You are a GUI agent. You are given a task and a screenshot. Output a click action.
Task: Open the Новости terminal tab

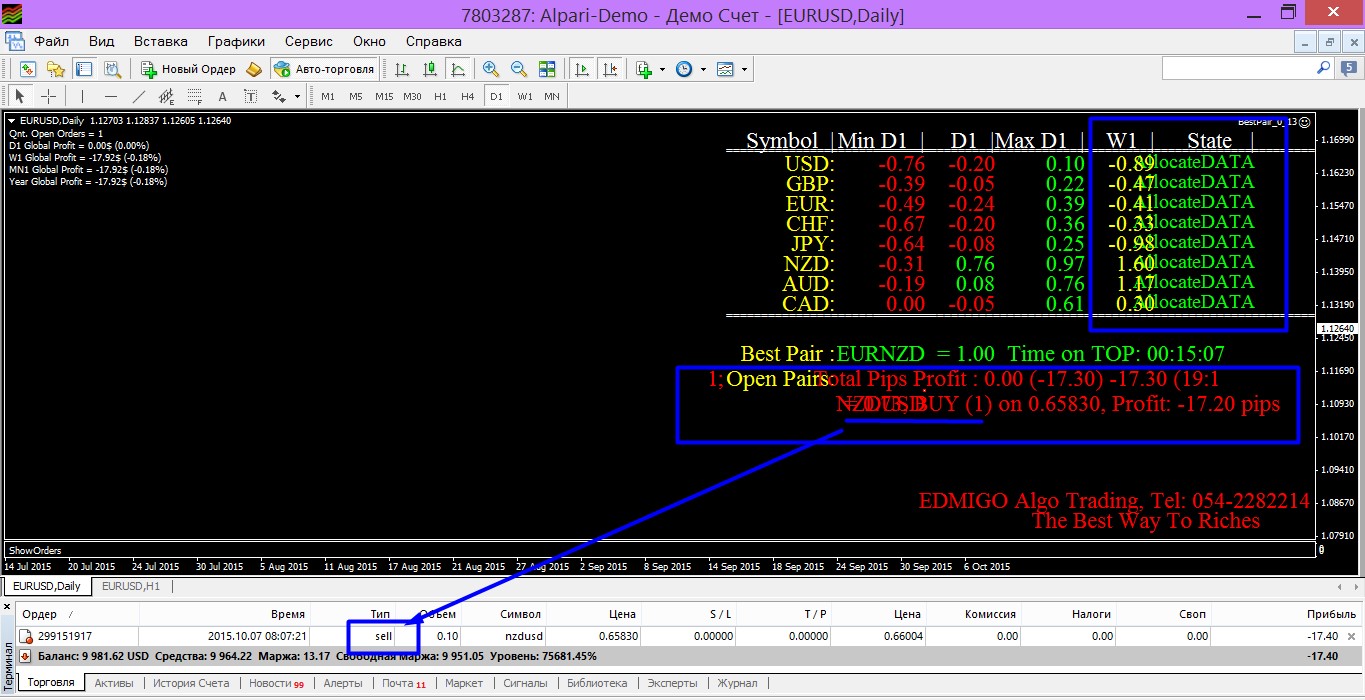(x=276, y=683)
